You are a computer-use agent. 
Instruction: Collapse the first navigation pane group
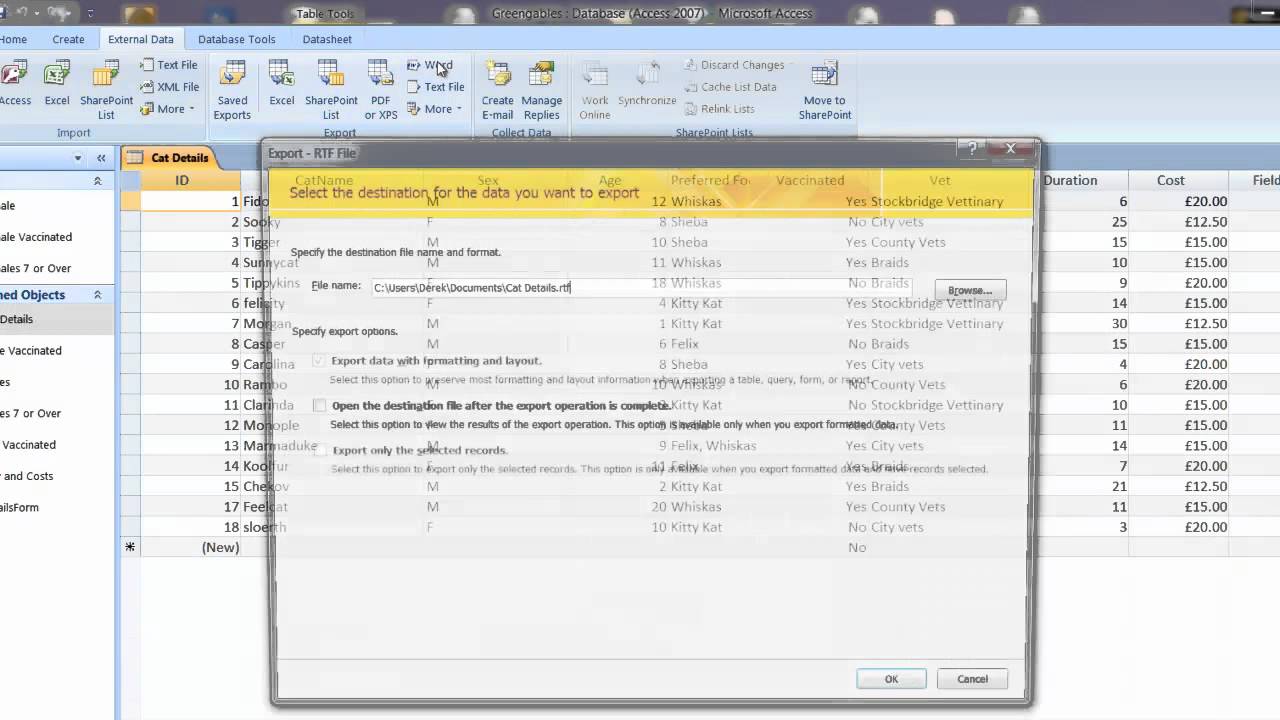97,181
